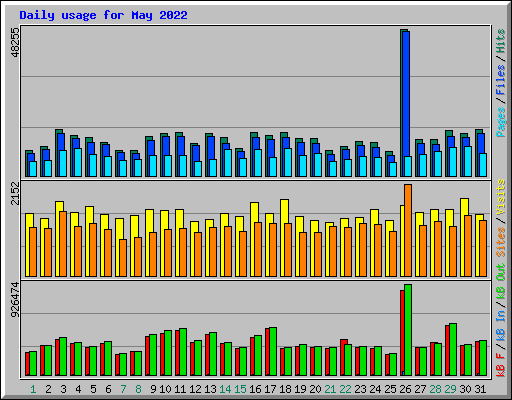The image size is (512, 400).
Task: Click the cyan Pages bar for day 4
Action: click(78, 162)
